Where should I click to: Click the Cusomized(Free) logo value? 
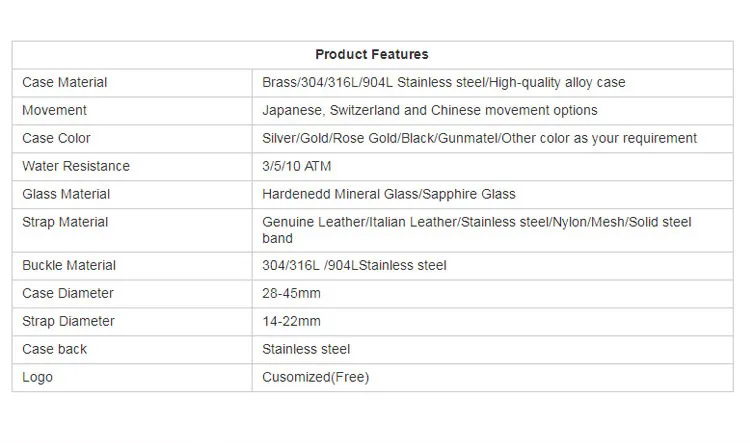(315, 377)
